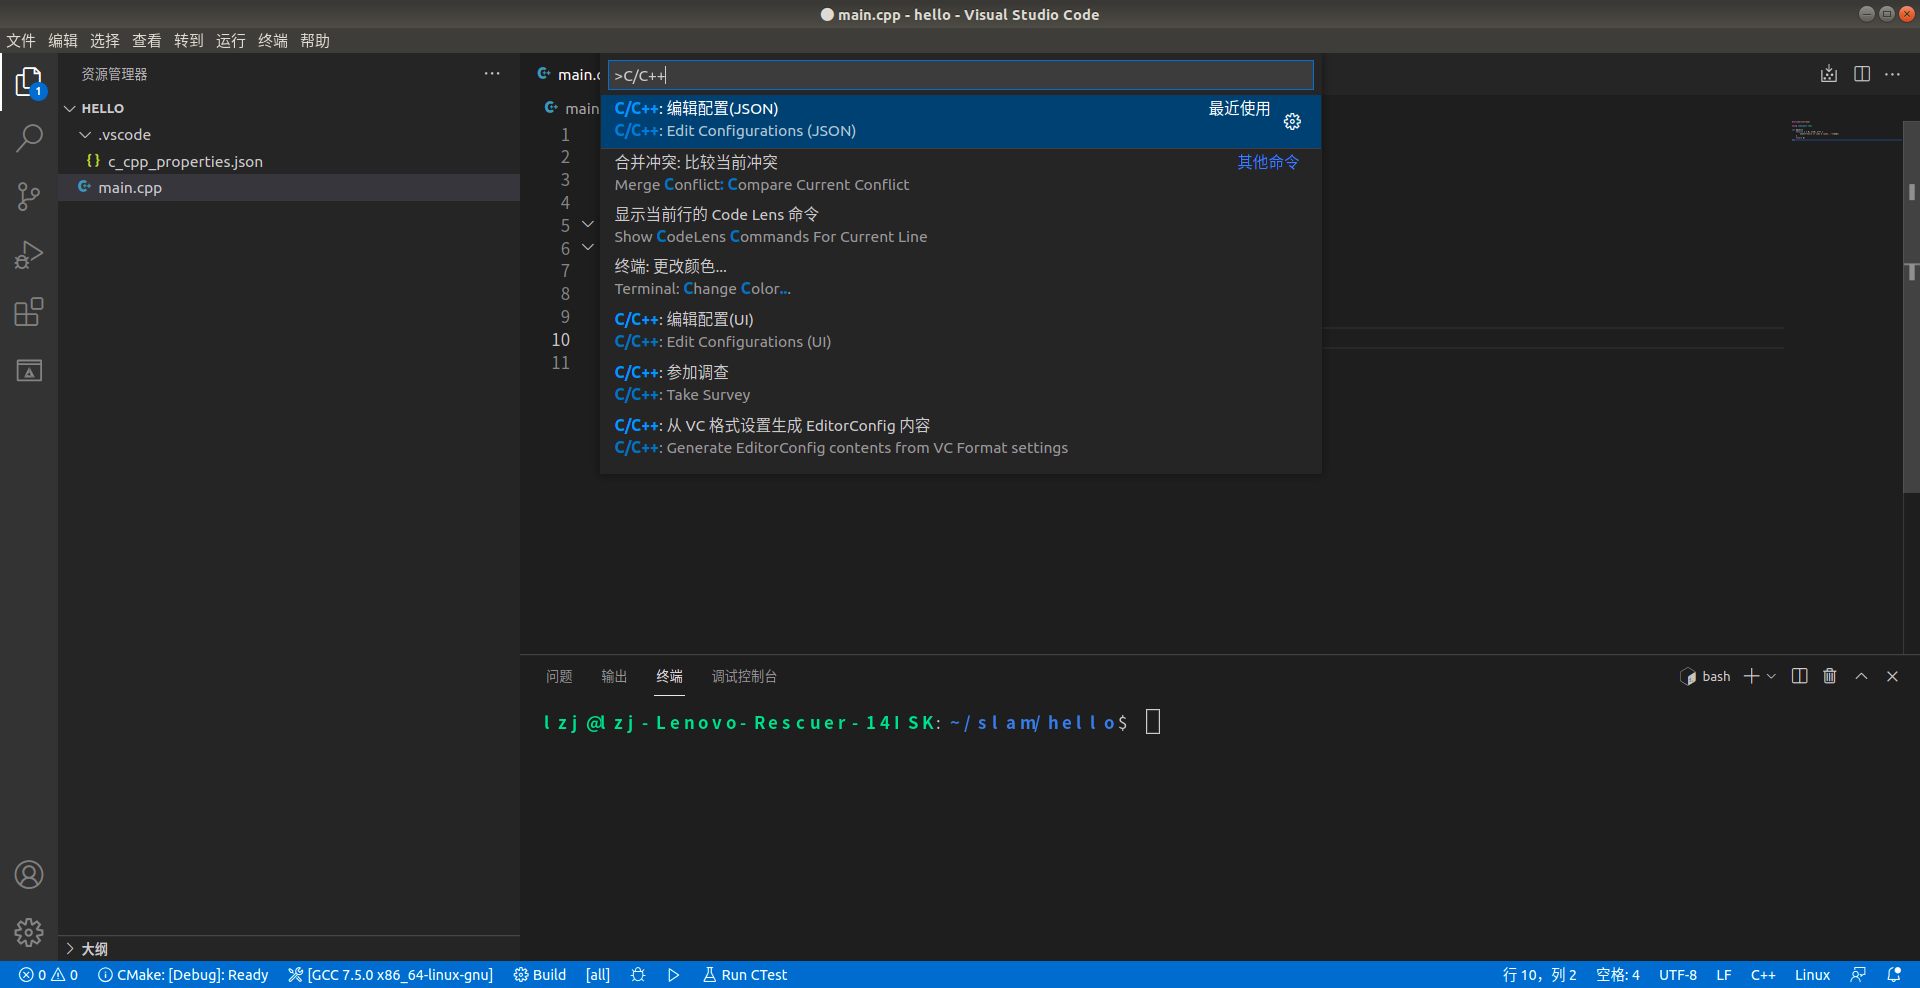
Task: Switch to the 调试控制台 tab
Action: pyautogui.click(x=744, y=677)
